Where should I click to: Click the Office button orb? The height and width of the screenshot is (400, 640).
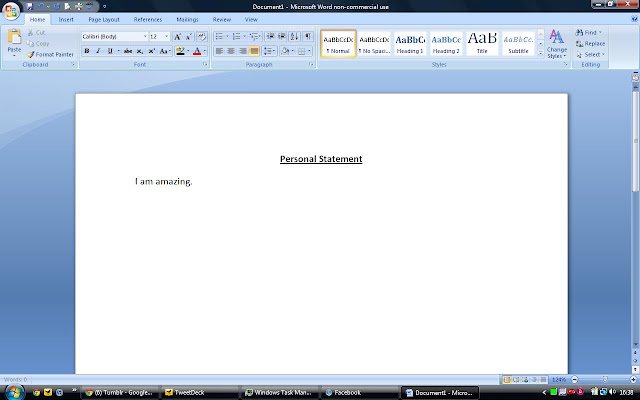click(11, 11)
